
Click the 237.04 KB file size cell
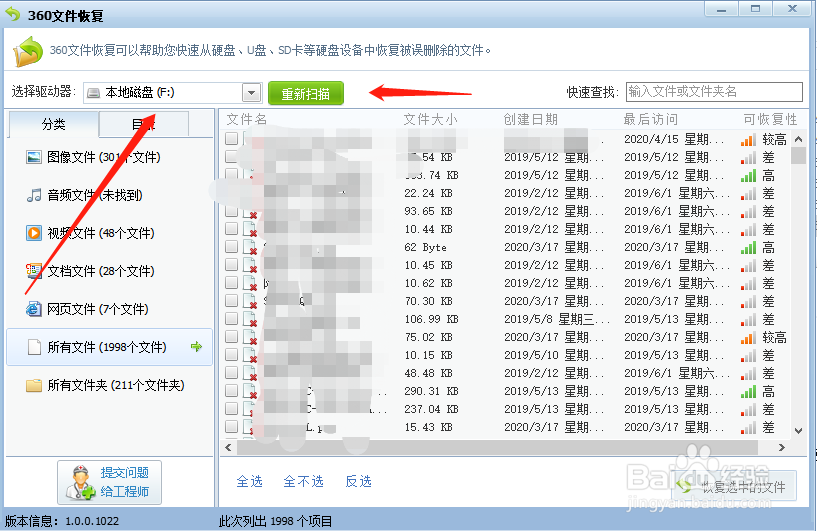click(x=431, y=409)
